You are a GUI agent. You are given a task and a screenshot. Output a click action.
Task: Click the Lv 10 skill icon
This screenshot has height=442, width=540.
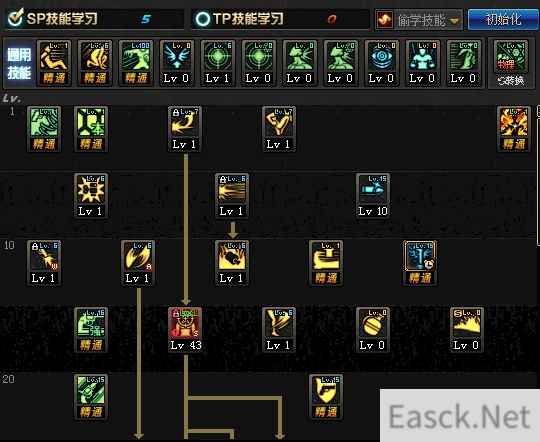(373, 196)
